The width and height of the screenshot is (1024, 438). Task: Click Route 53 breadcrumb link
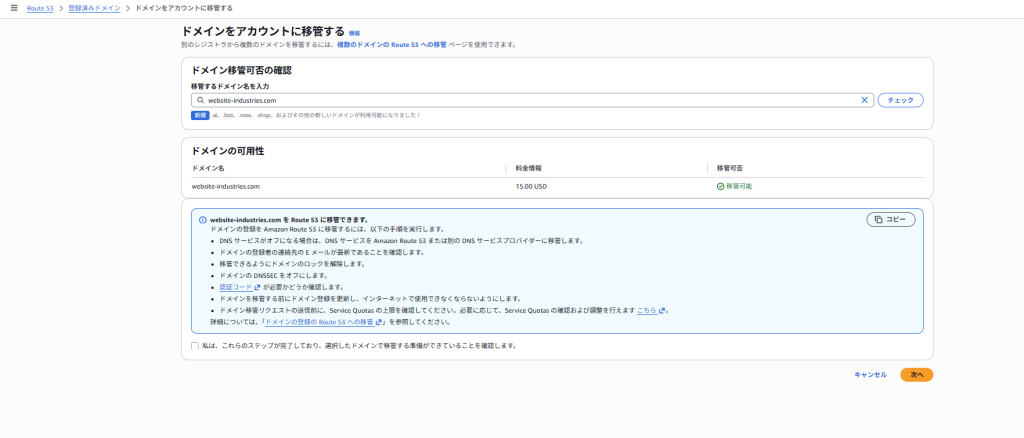(x=41, y=8)
